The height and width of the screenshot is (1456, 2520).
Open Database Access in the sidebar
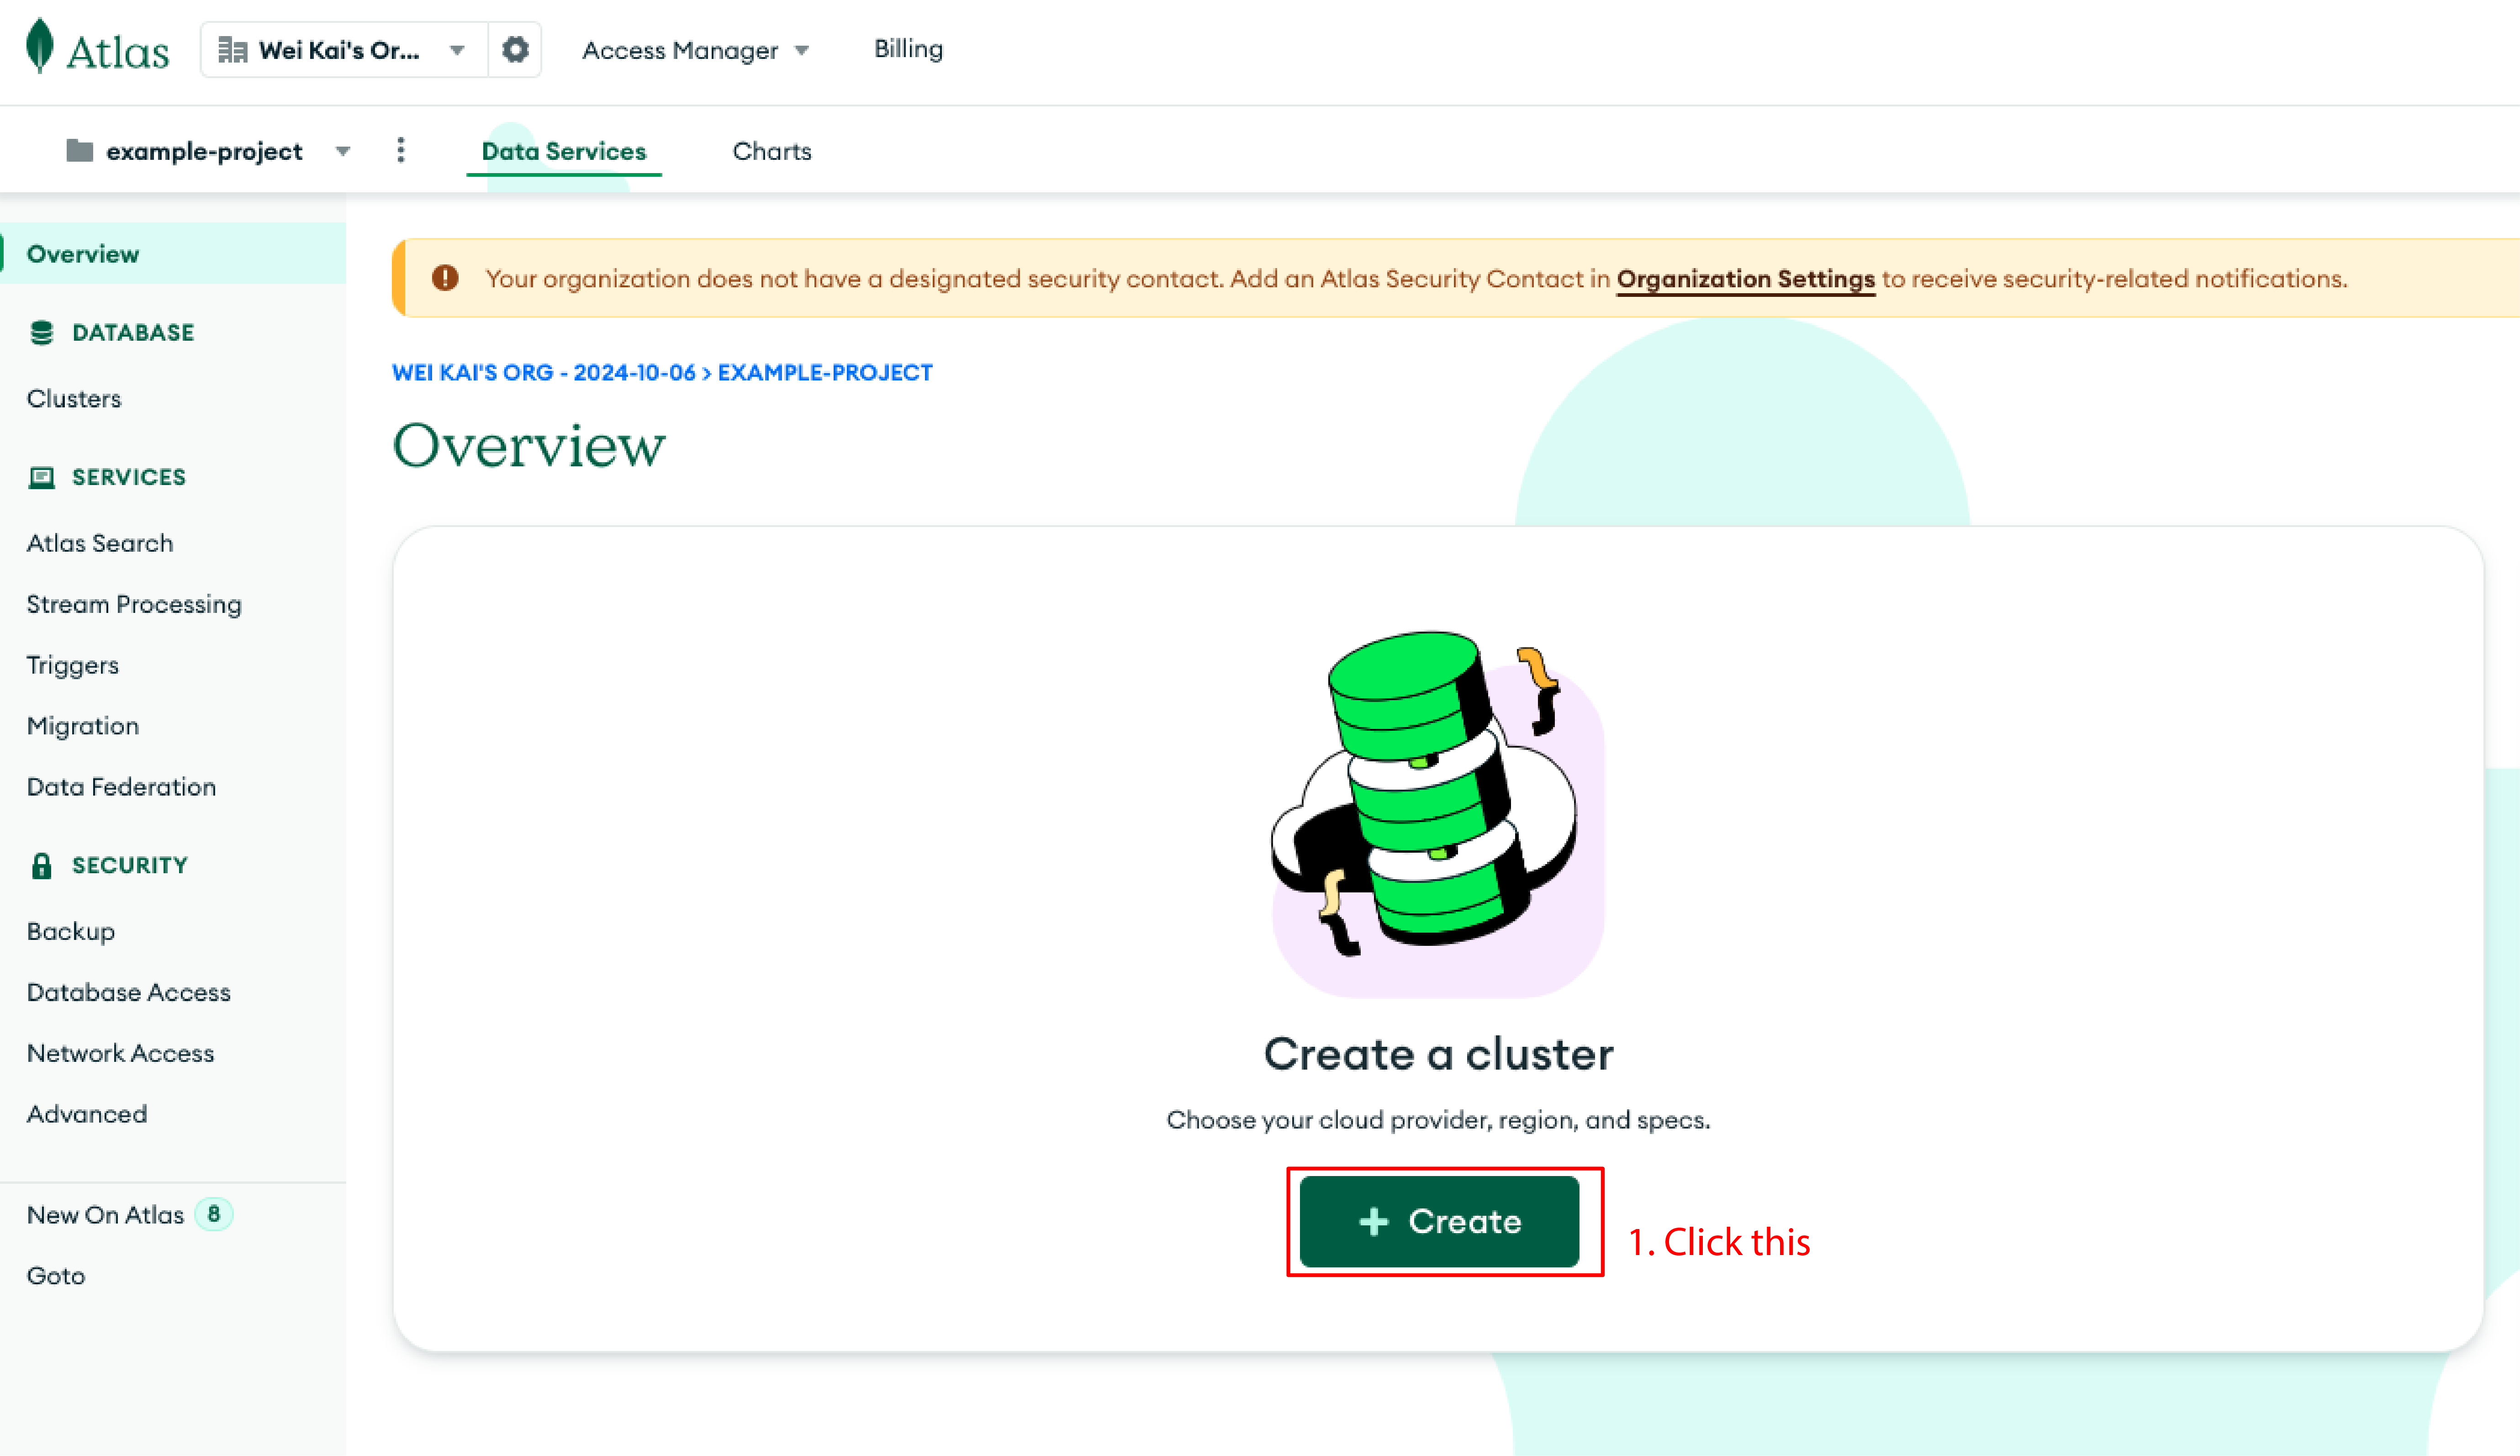[x=129, y=992]
